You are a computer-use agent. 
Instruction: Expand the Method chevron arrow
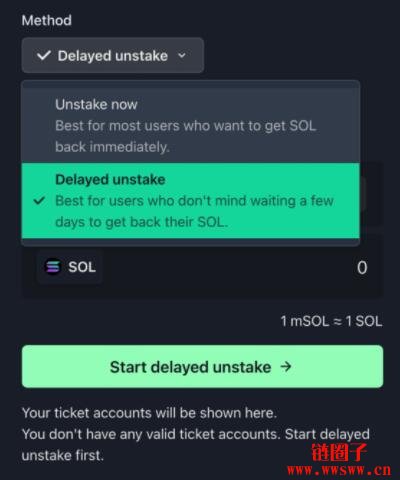pos(182,55)
